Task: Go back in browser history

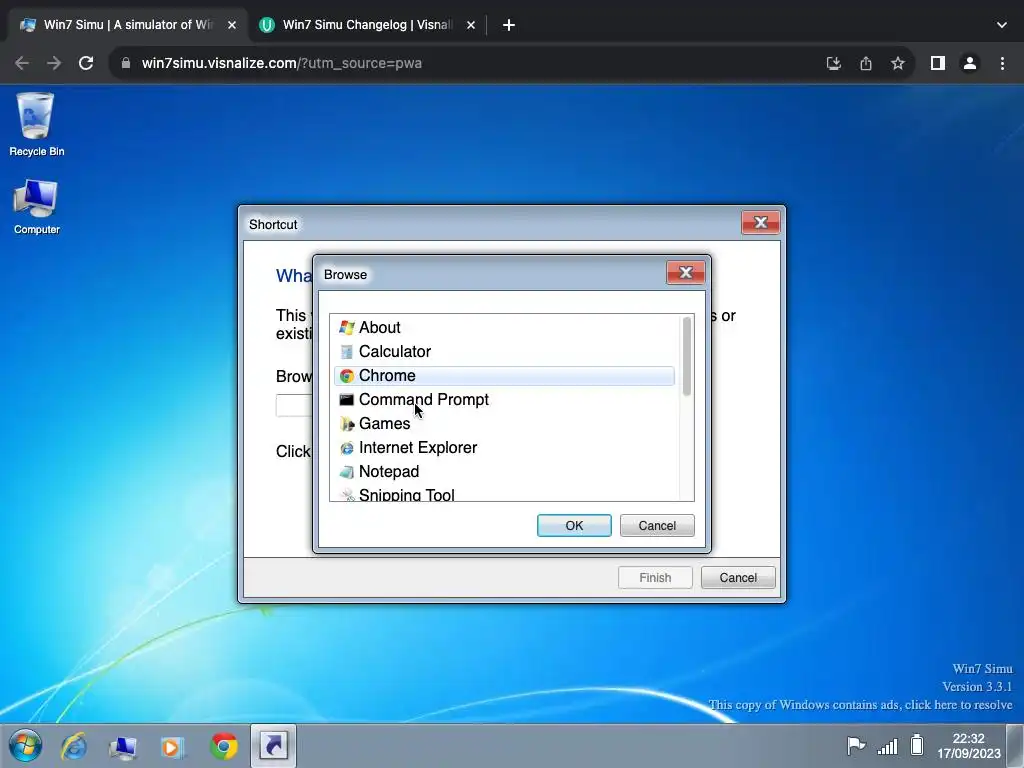Action: coord(22,63)
